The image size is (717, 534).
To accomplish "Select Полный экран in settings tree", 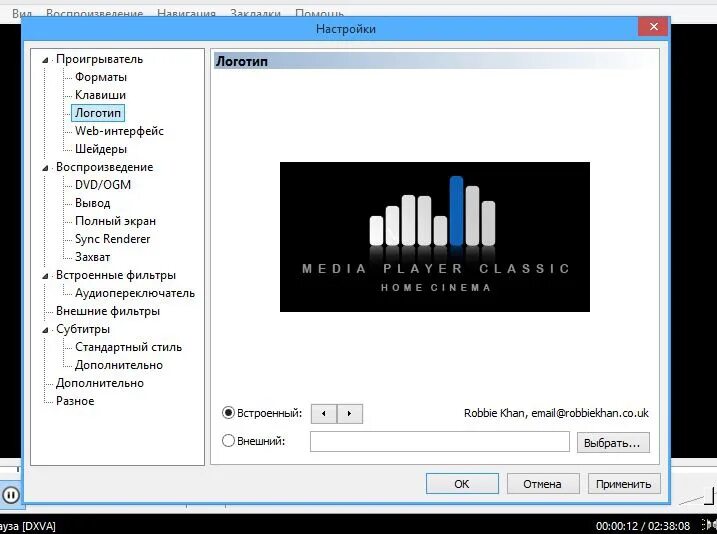I will (x=115, y=221).
